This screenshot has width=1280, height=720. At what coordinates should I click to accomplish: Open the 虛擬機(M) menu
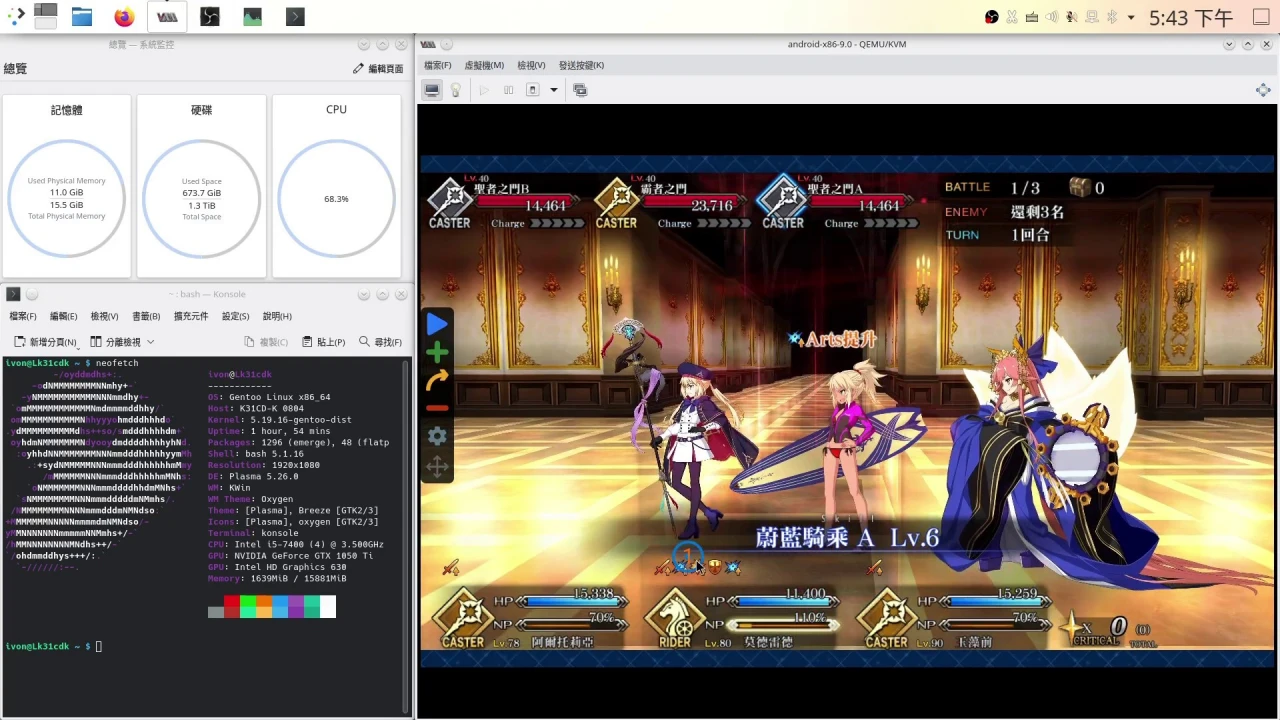tap(483, 65)
